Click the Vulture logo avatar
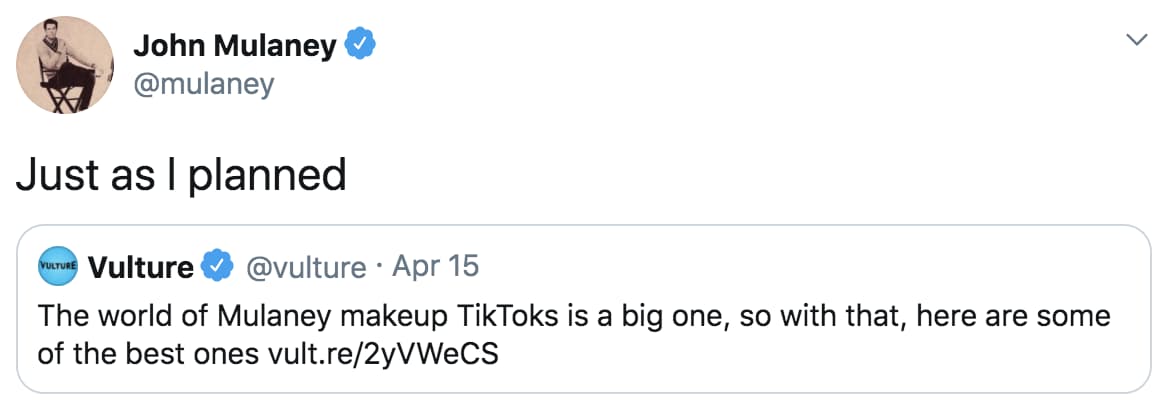 [x=57, y=267]
